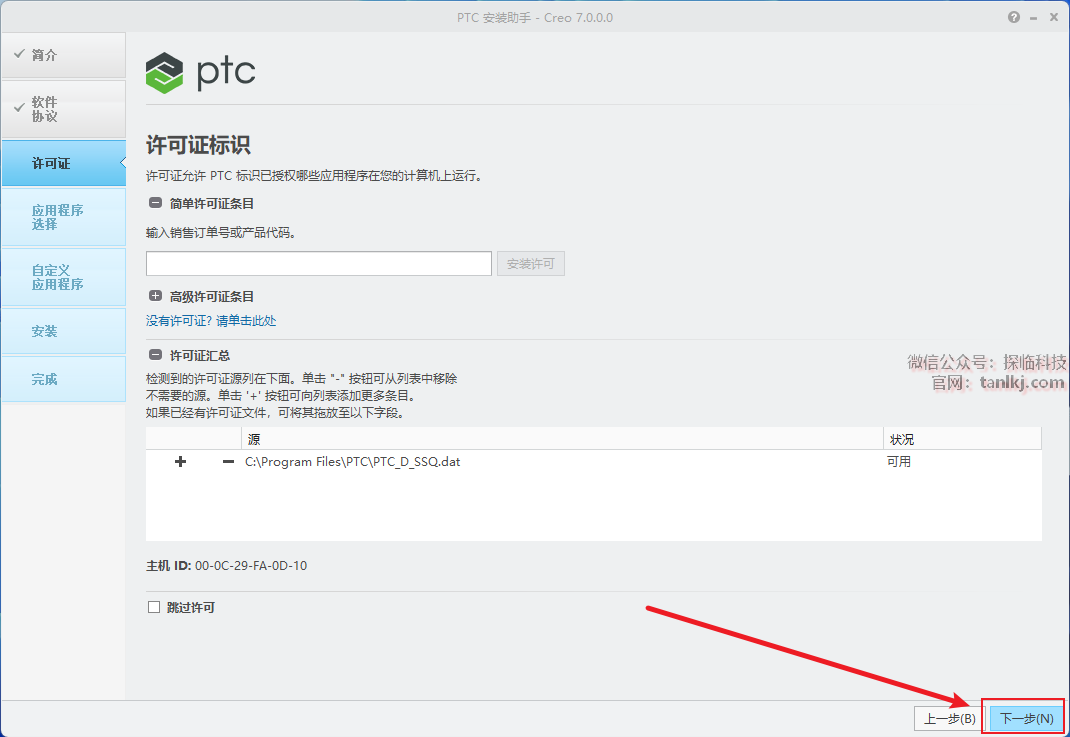The image size is (1070, 737).
Task: Go to the 简介 step
Action: point(63,55)
